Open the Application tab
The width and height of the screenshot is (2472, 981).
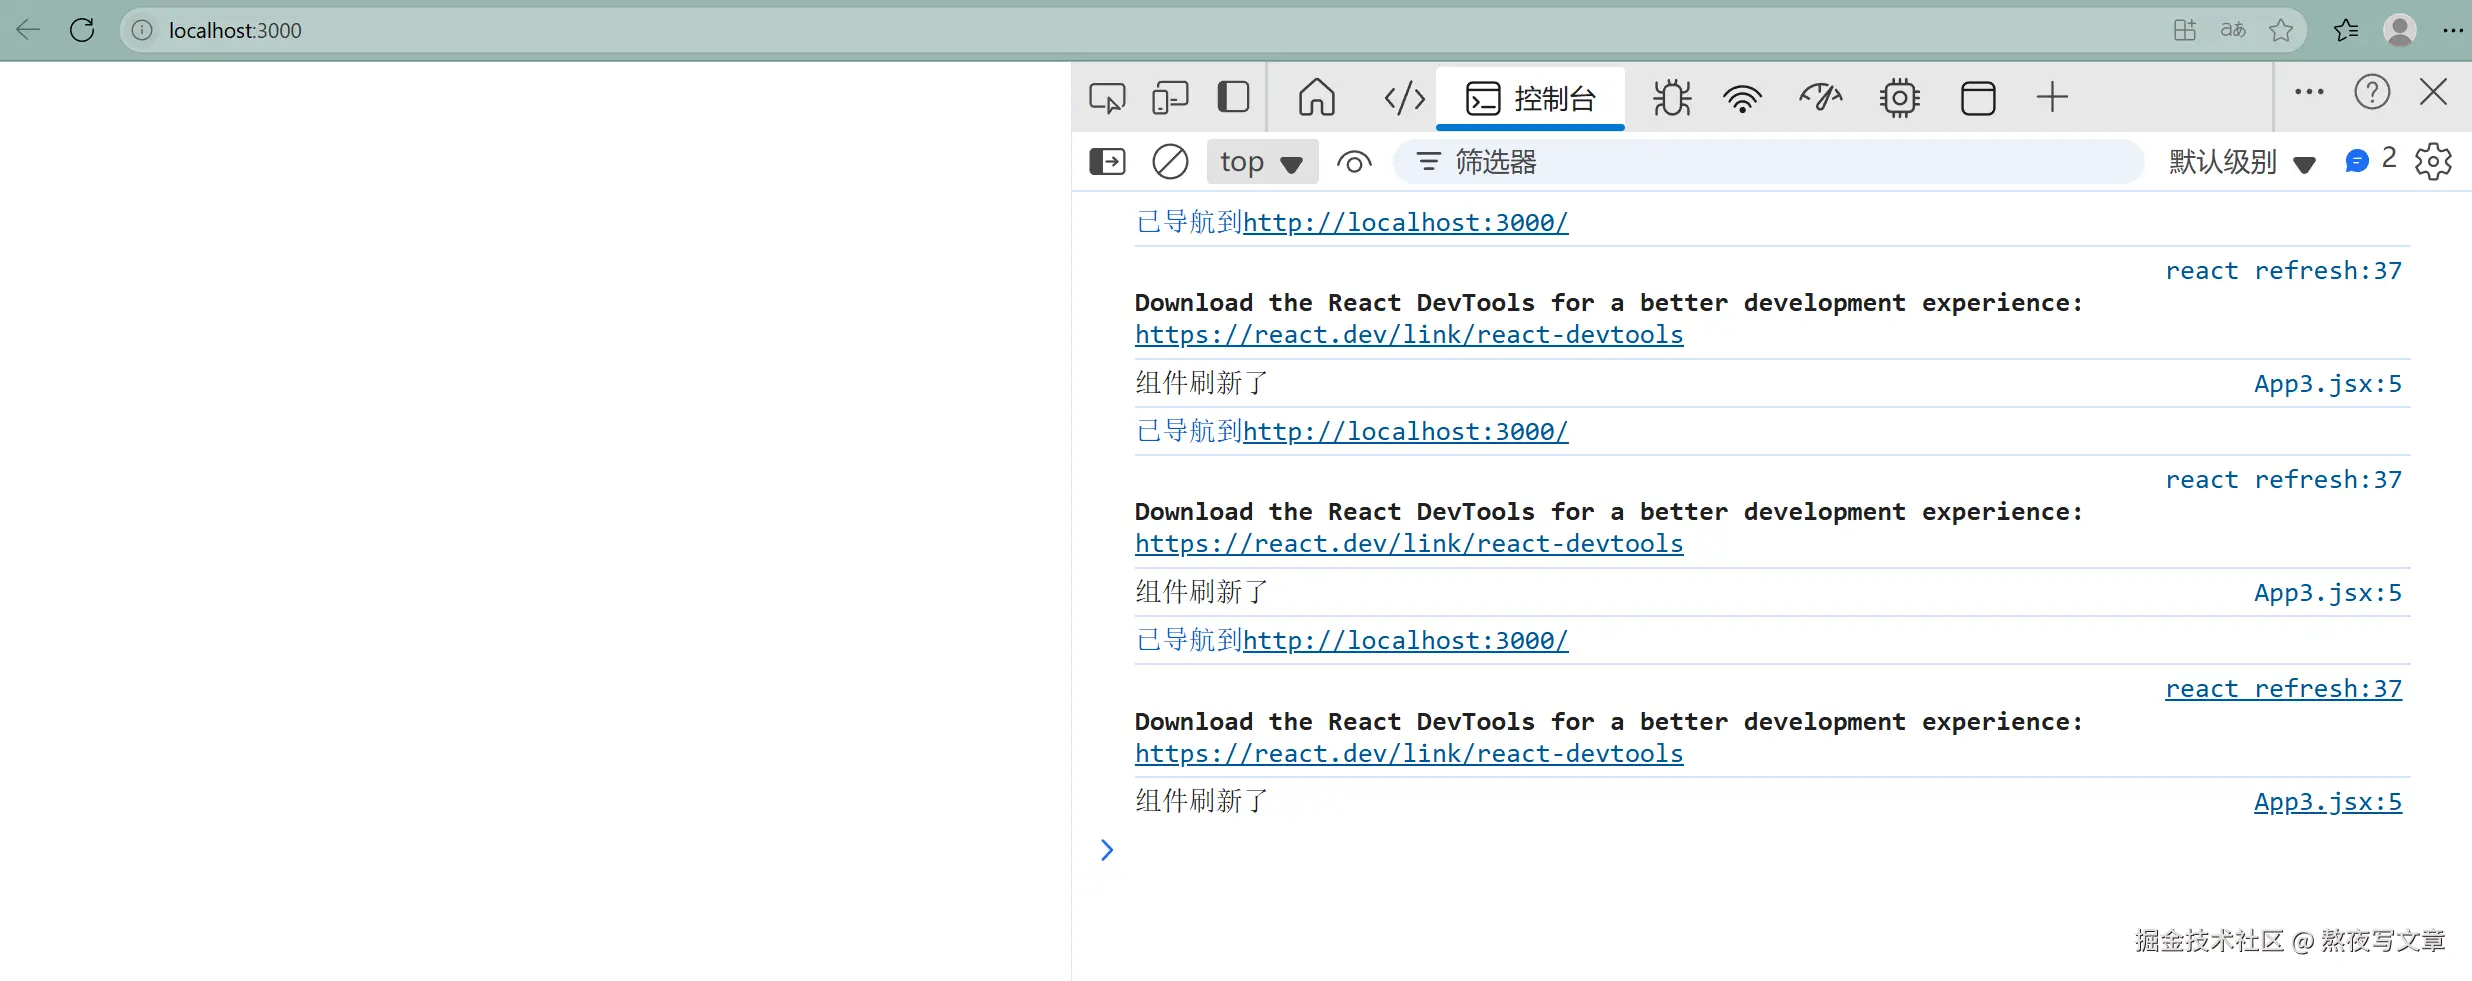1978,98
